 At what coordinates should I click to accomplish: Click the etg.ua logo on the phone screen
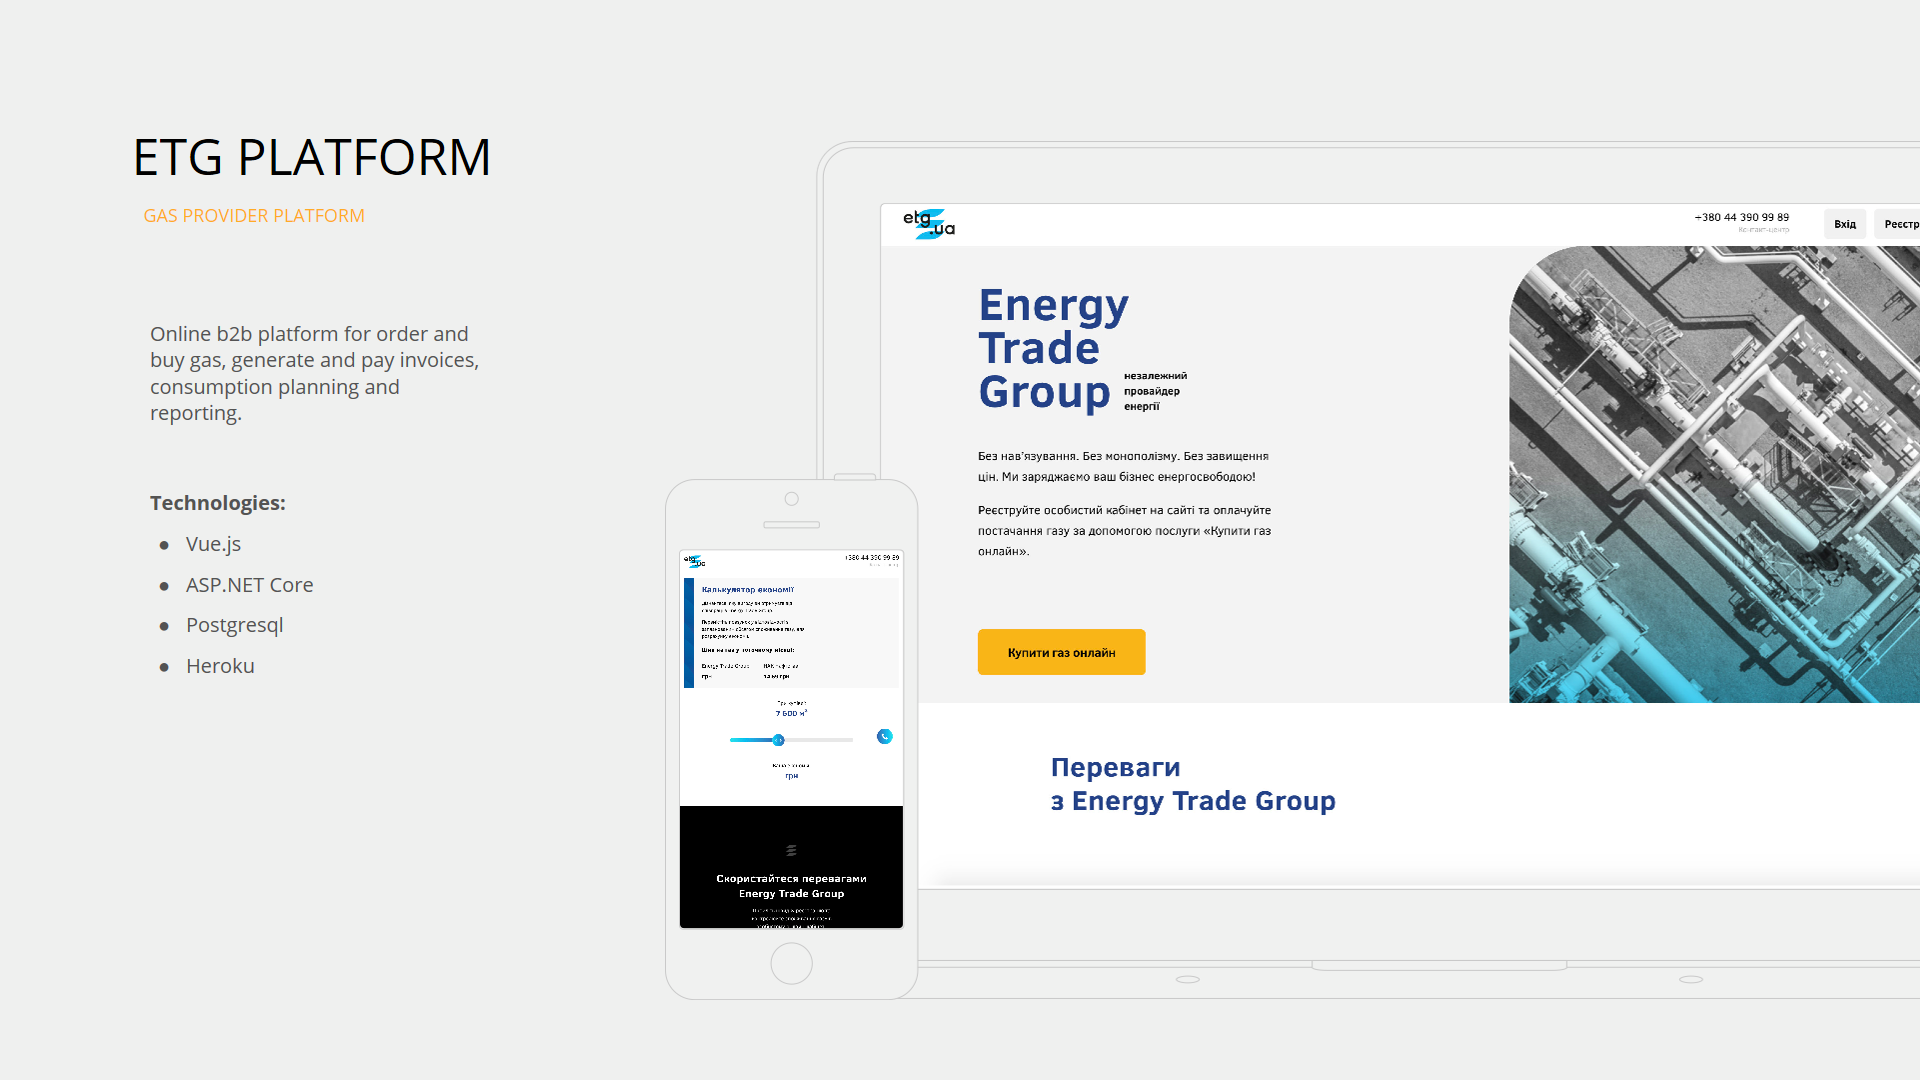coord(694,561)
